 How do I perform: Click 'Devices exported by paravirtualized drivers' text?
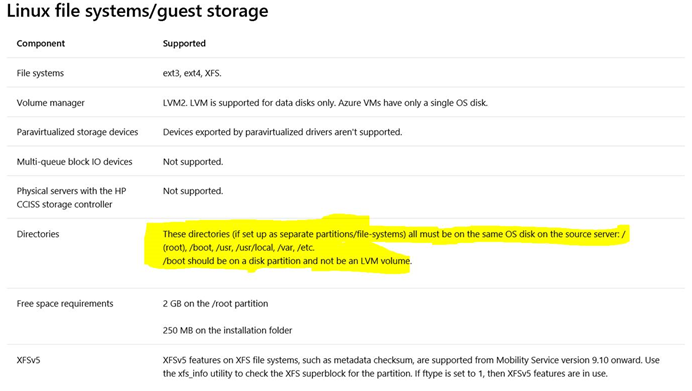[x=282, y=132]
